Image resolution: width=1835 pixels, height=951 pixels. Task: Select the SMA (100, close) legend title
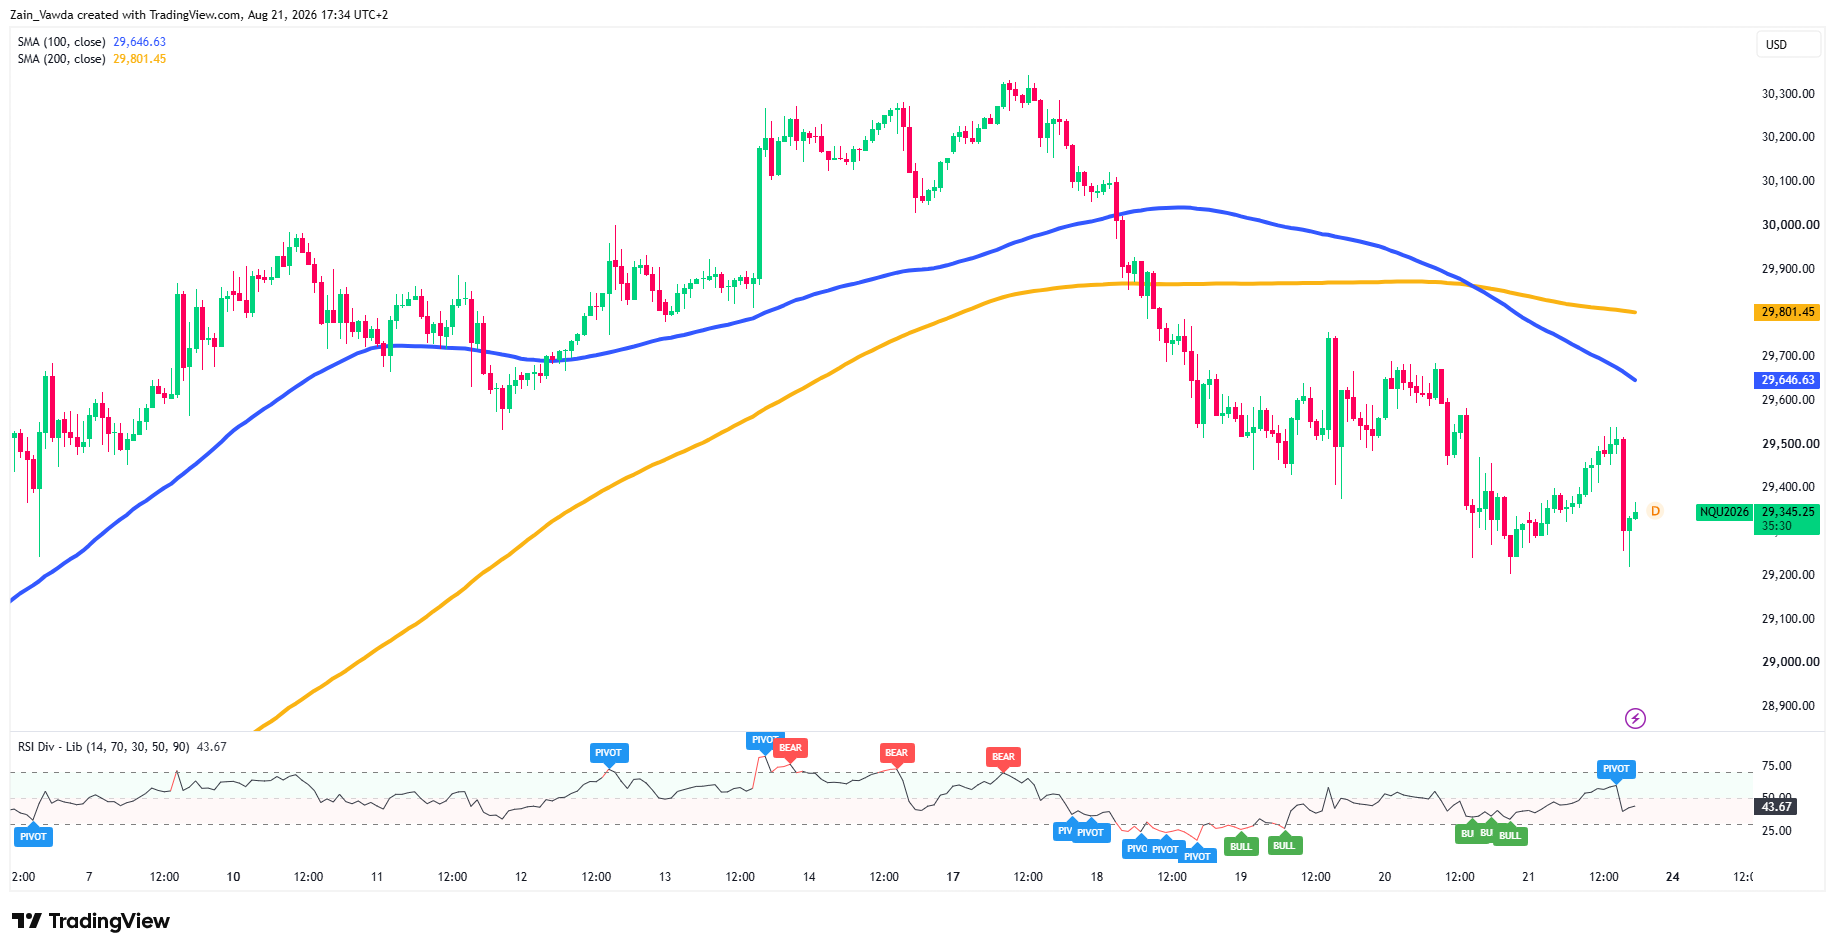point(61,42)
